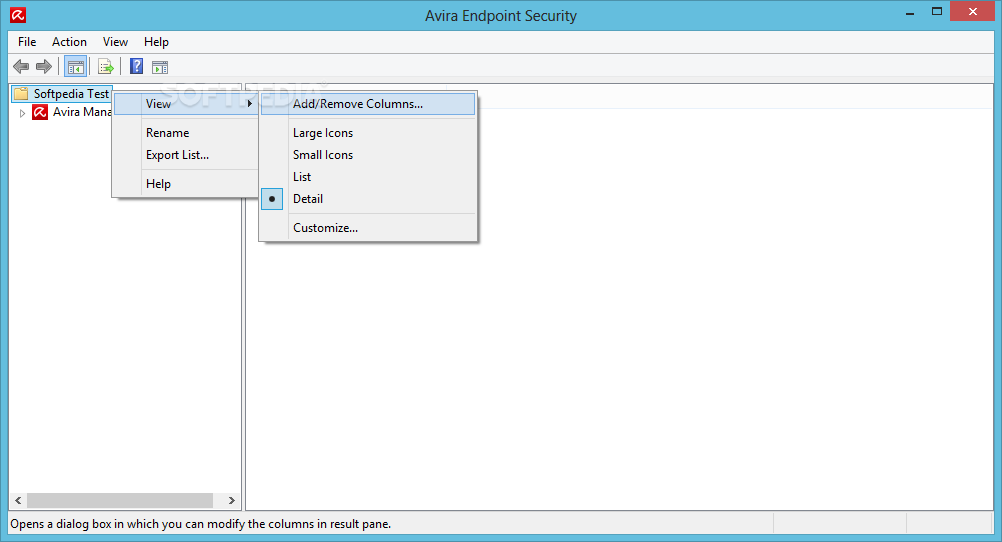Click Customize in the View submenu

[325, 228]
